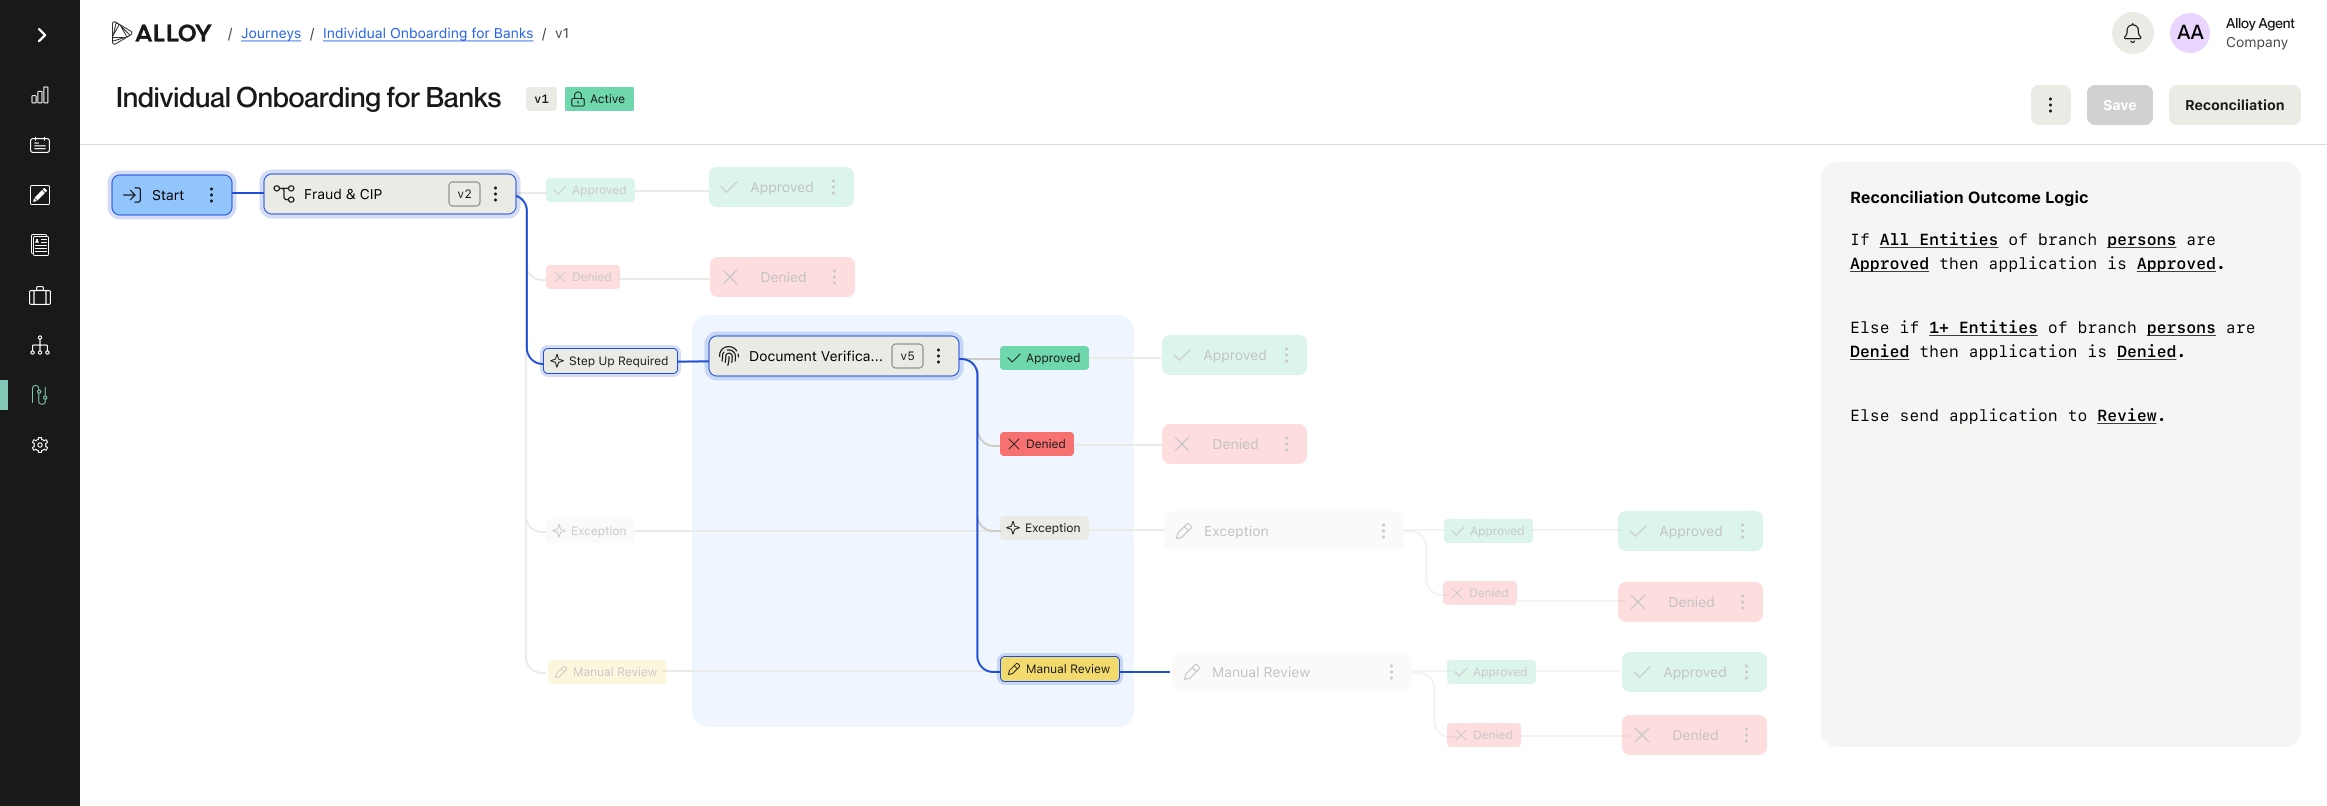The width and height of the screenshot is (2327, 806).
Task: Open Start node three-dot menu
Action: [211, 195]
